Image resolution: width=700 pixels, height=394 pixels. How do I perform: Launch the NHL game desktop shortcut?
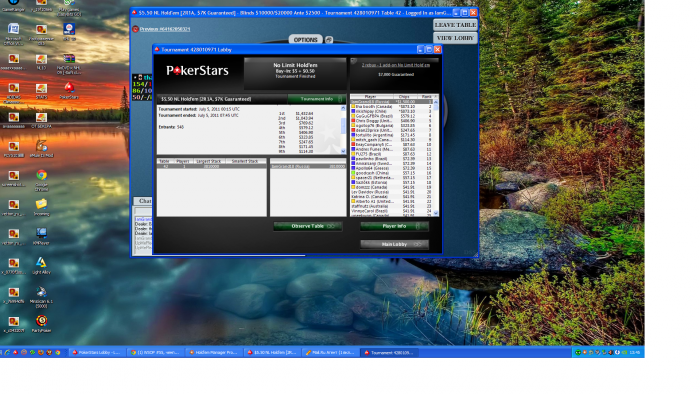(x=68, y=32)
